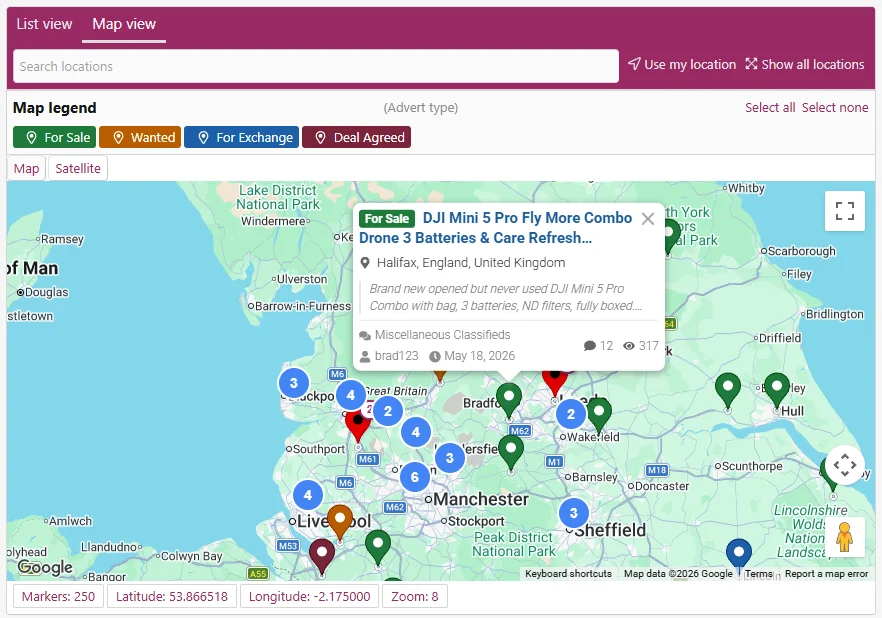Click the Latitude: 53.866518 status box
Screen dimensions: 882x618
172,596
